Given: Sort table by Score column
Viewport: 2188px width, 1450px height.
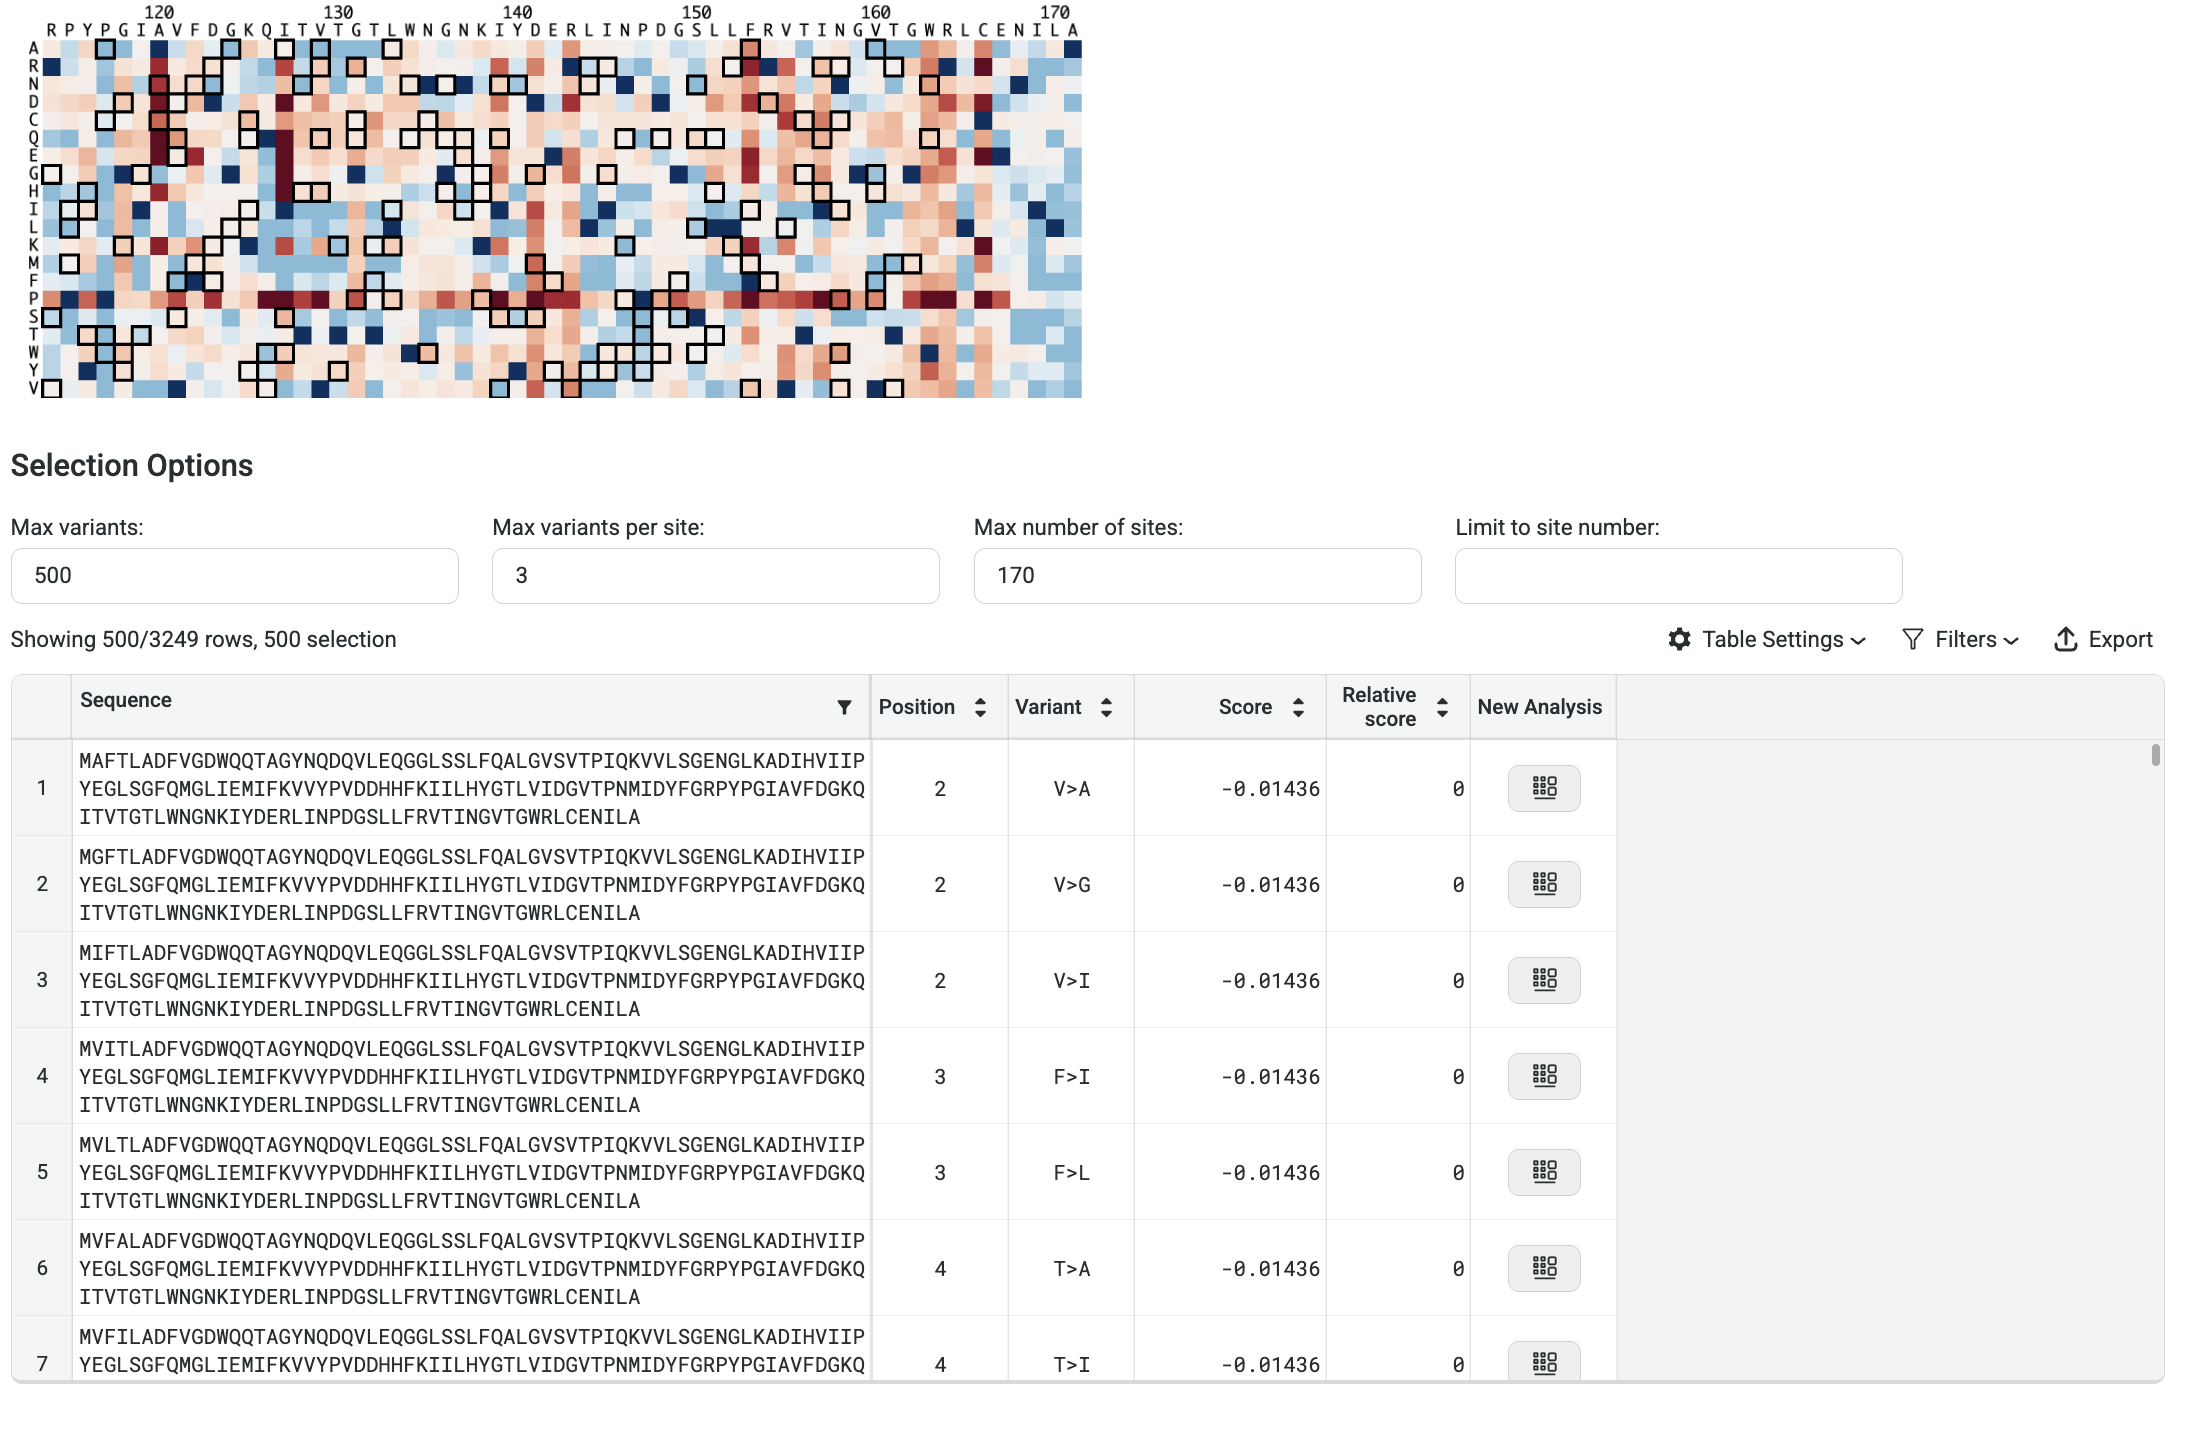Looking at the screenshot, I should [1298, 707].
